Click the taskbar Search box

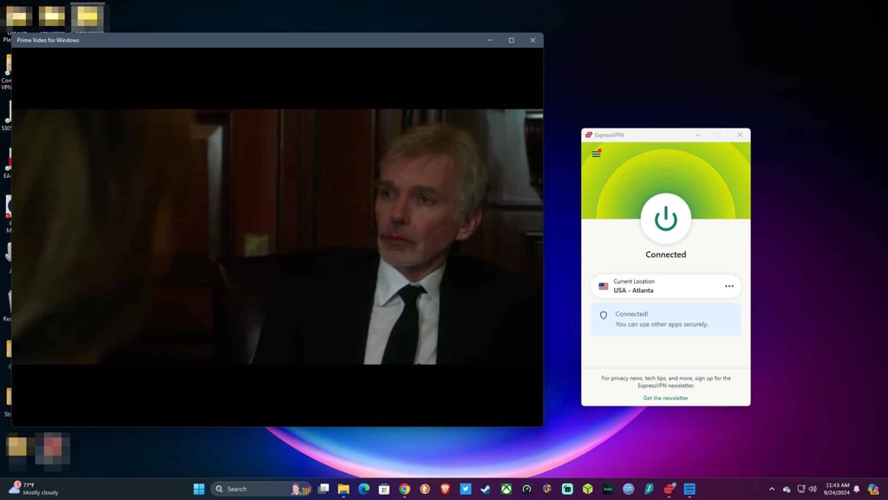250,489
